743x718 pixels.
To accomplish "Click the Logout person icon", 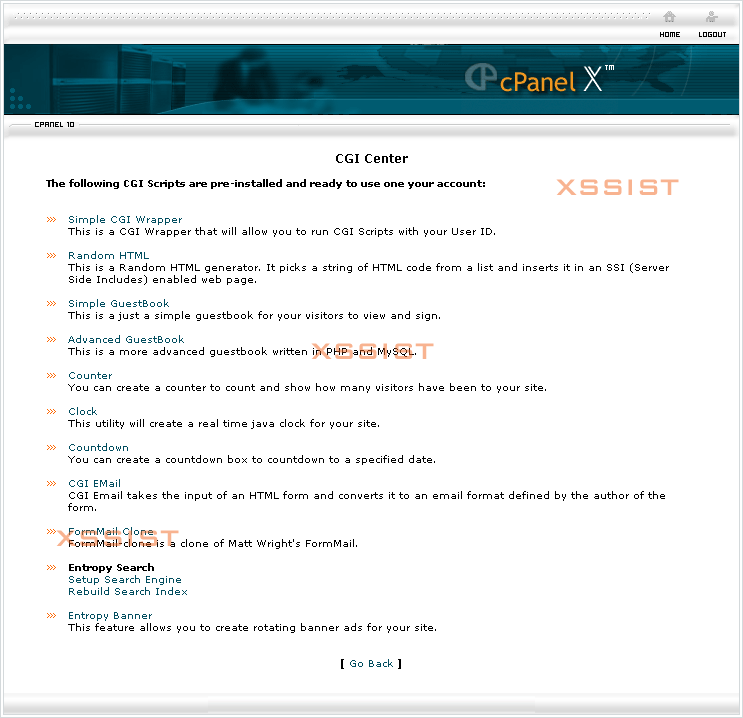I will [711, 17].
